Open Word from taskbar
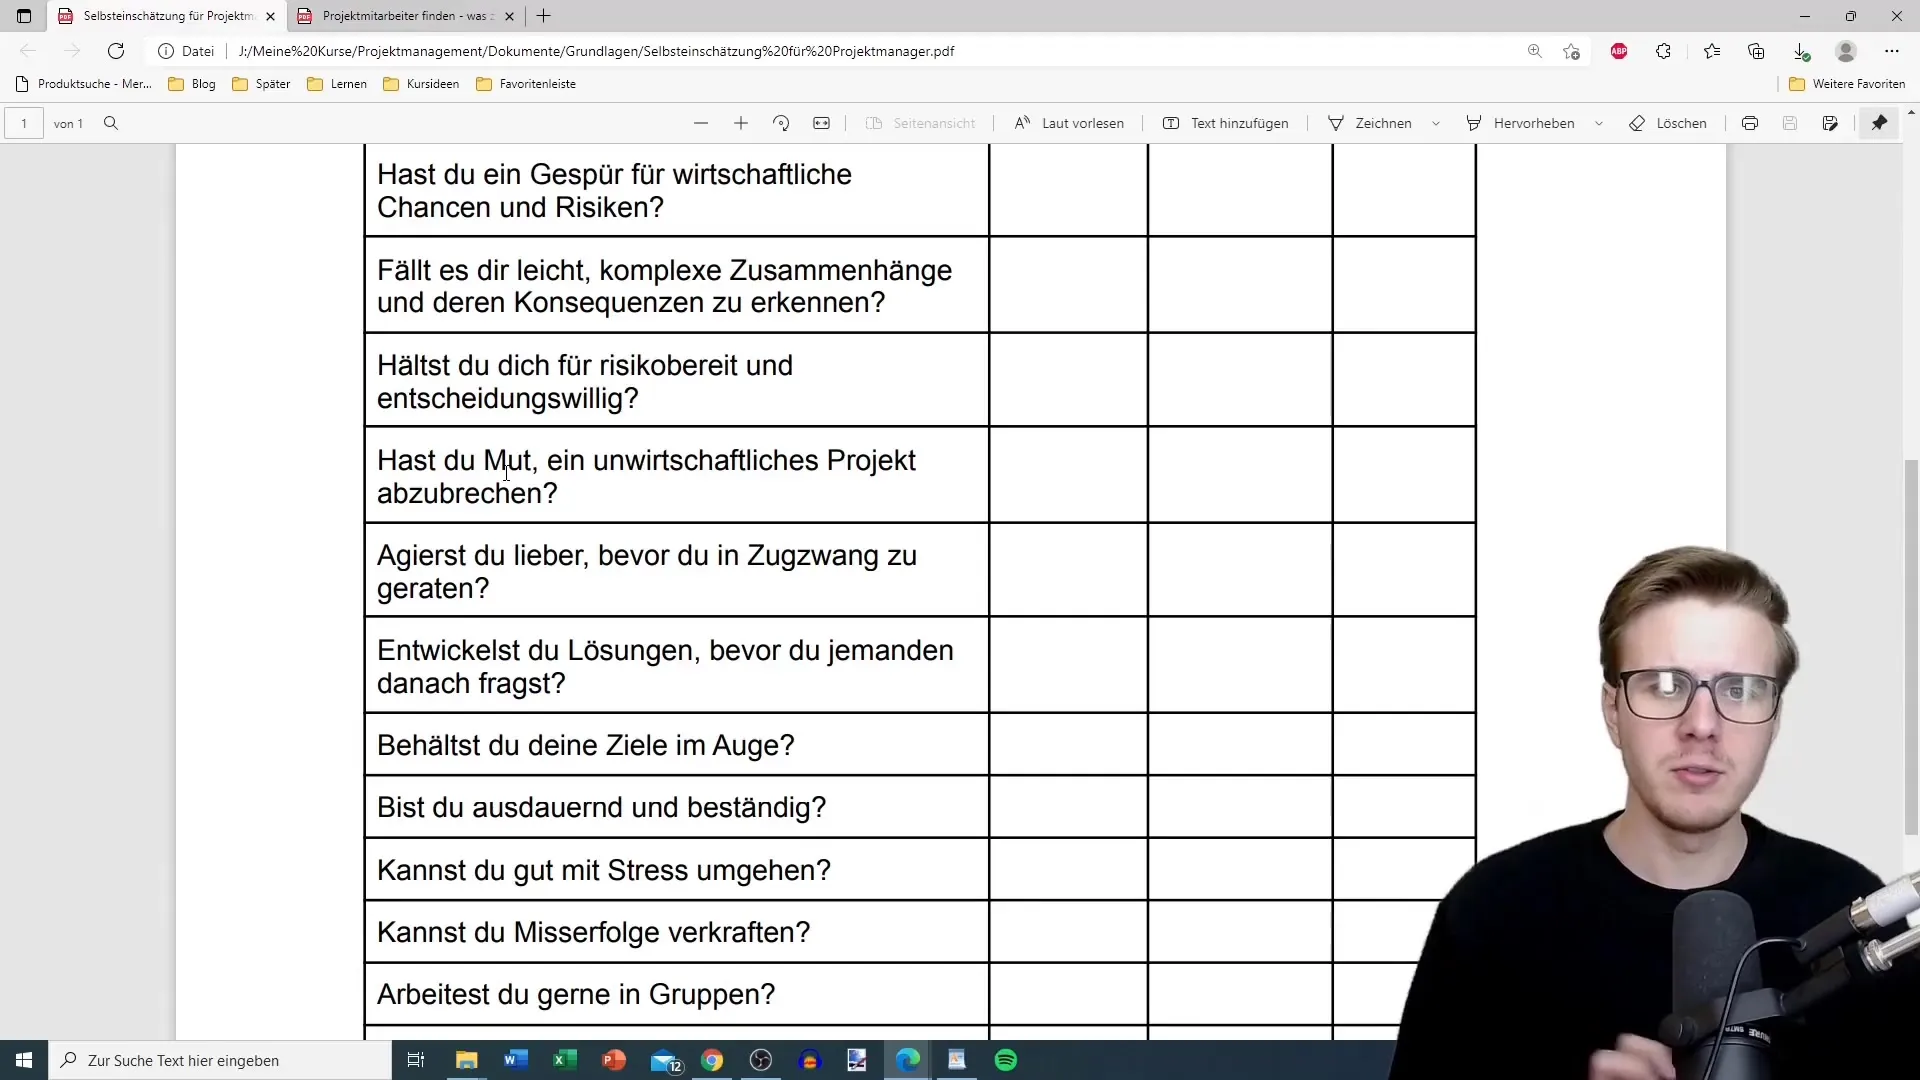 click(516, 1060)
